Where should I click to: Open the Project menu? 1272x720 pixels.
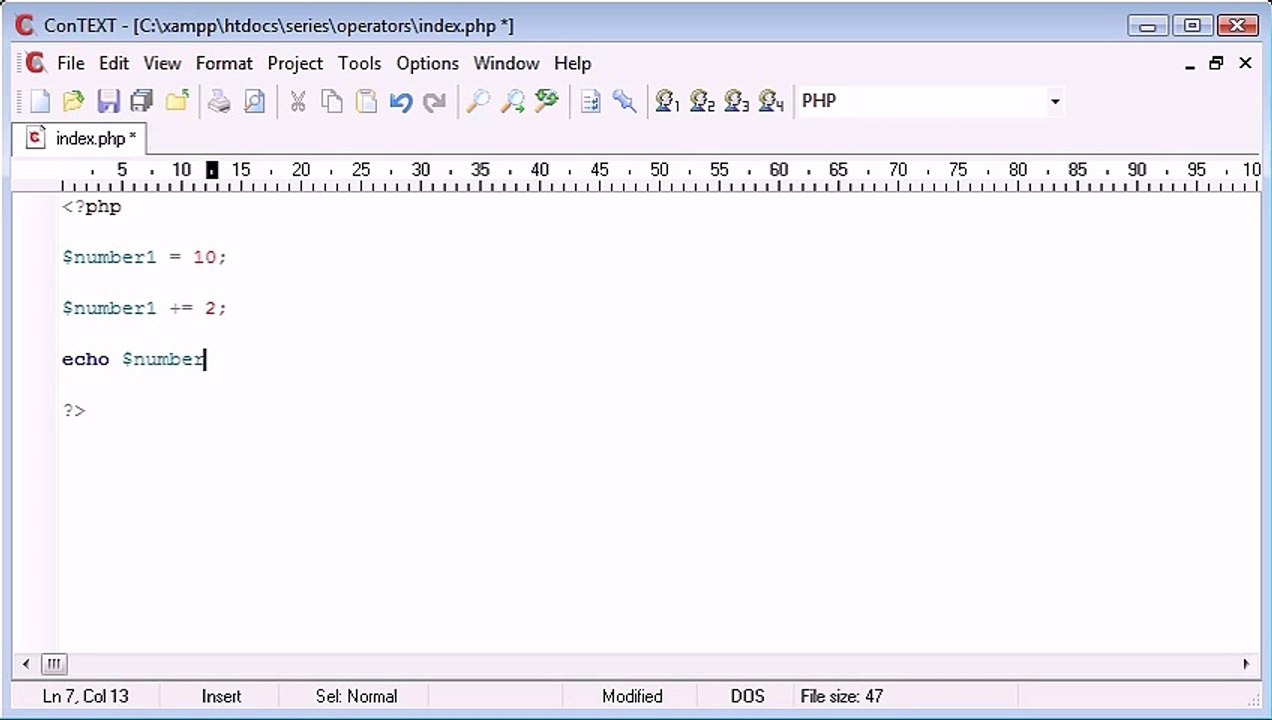tap(295, 63)
